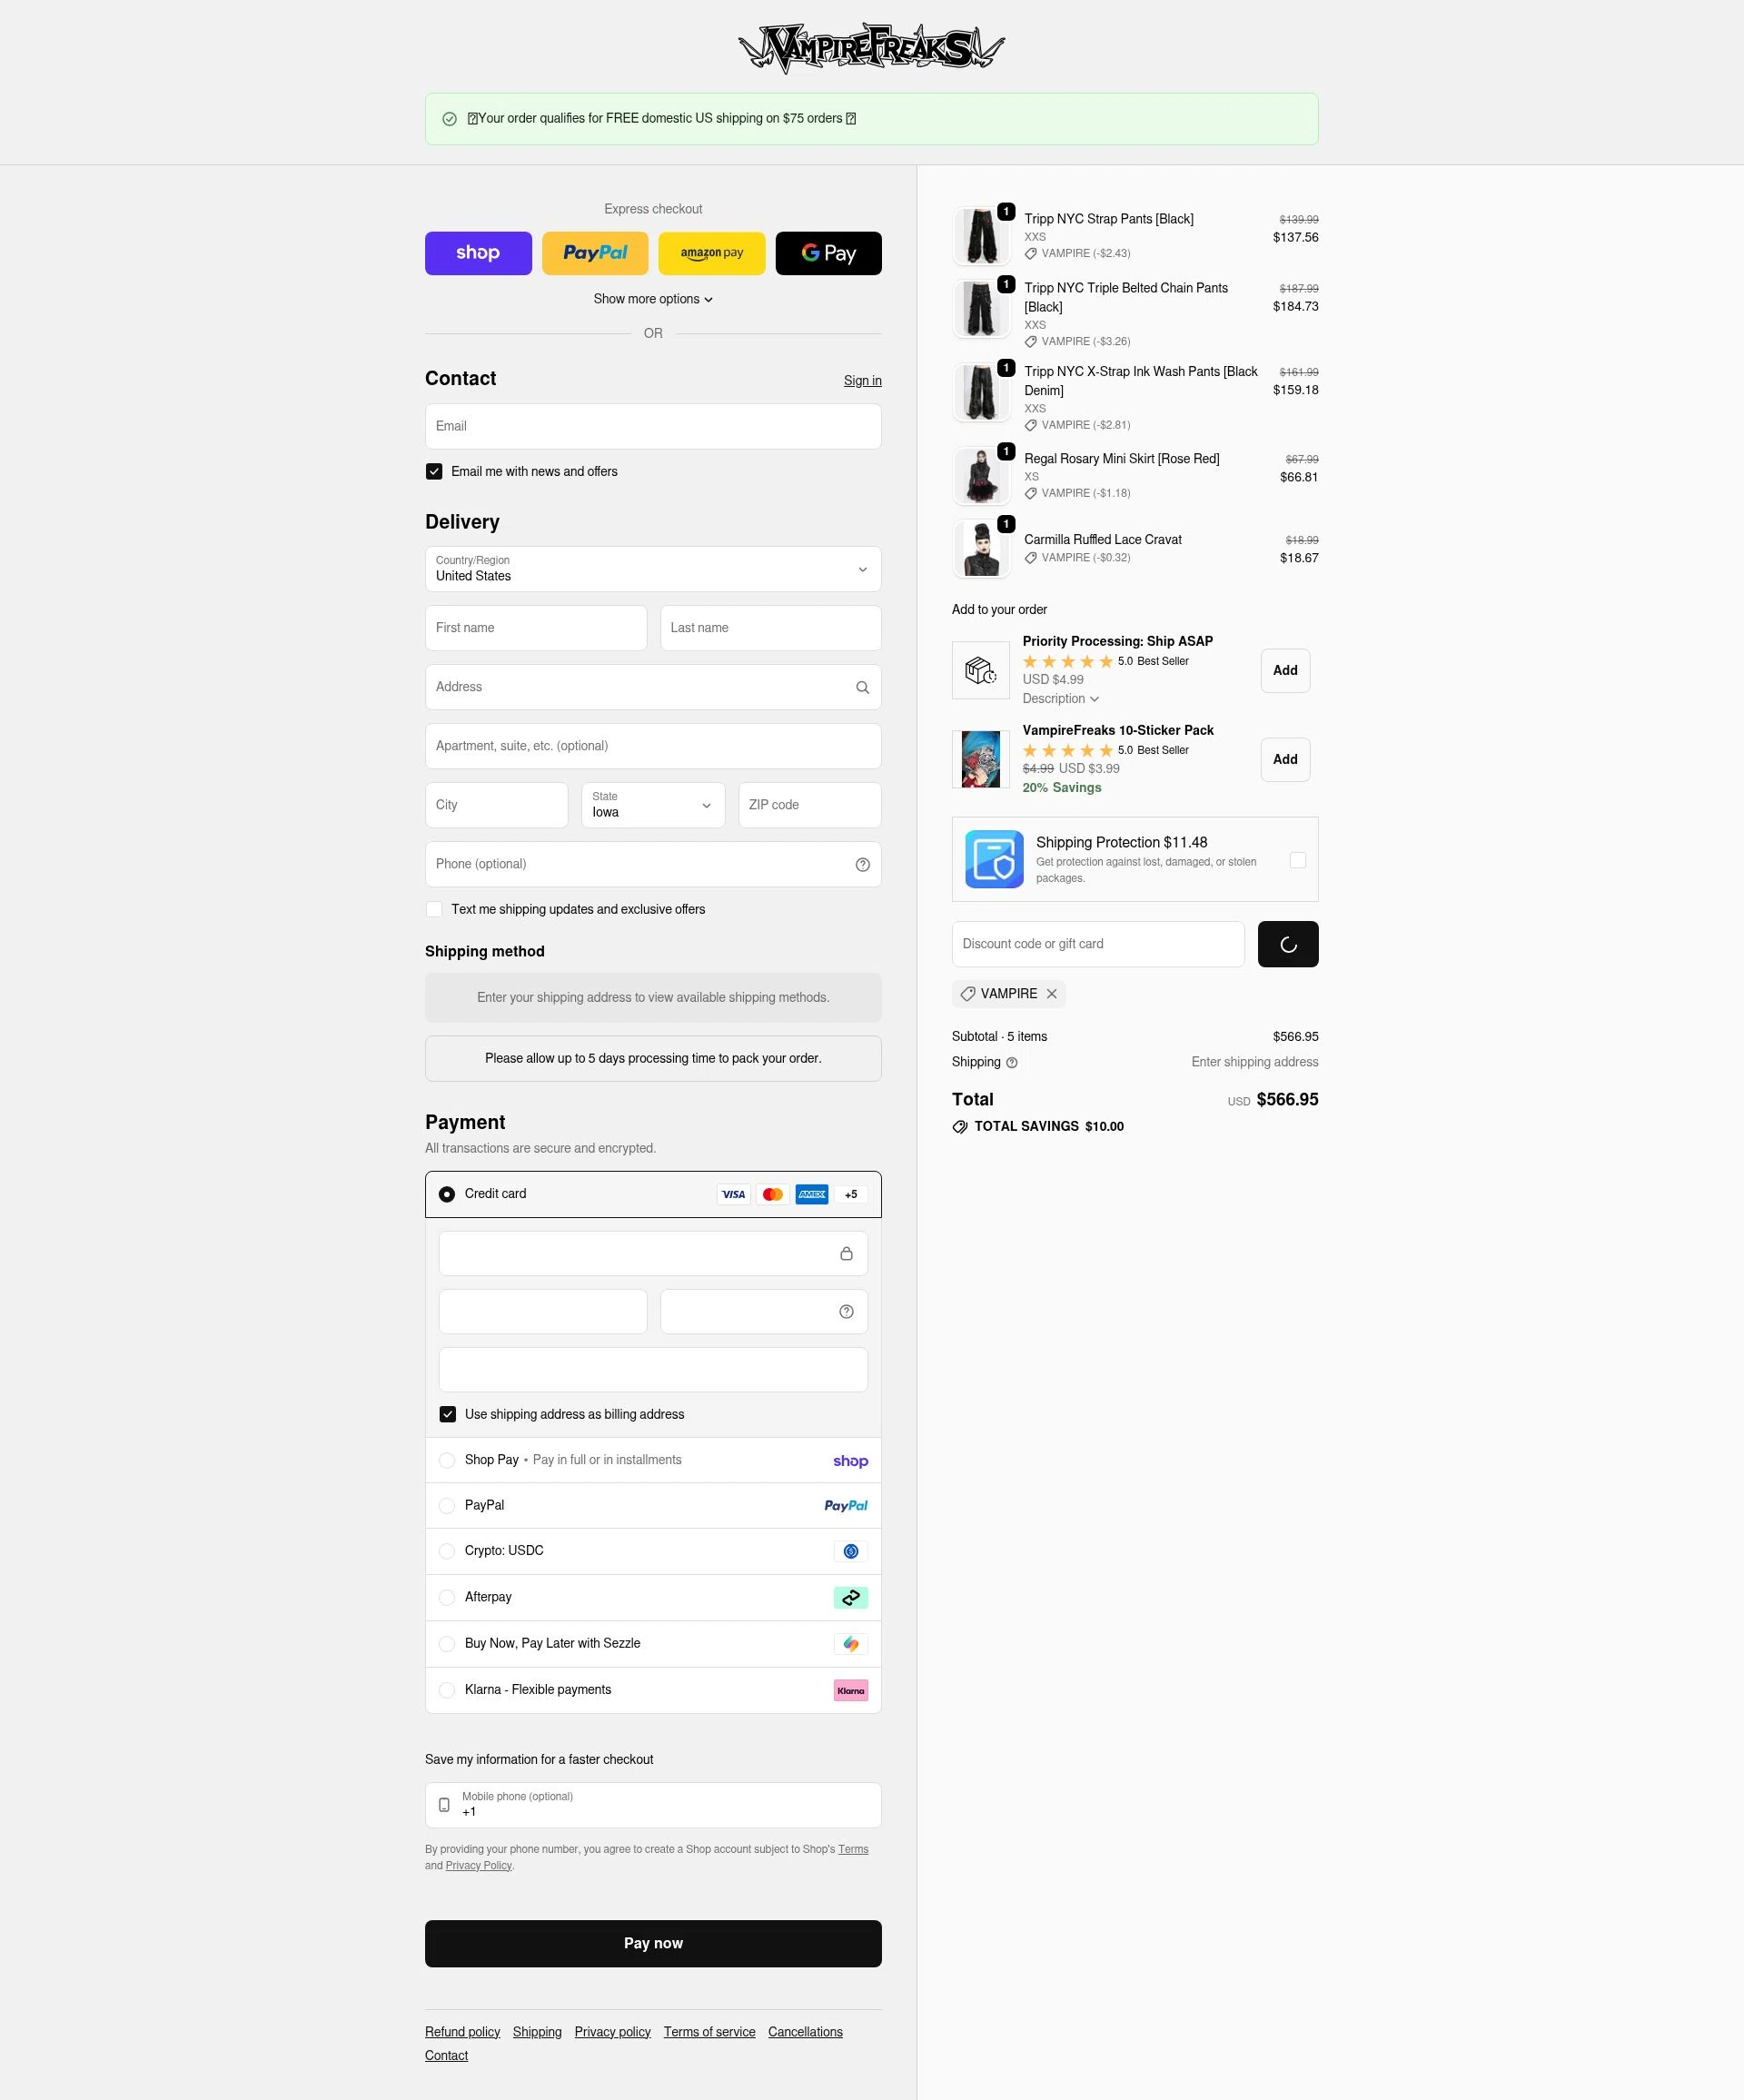Uncheck Email me with news and offers

tap(434, 472)
